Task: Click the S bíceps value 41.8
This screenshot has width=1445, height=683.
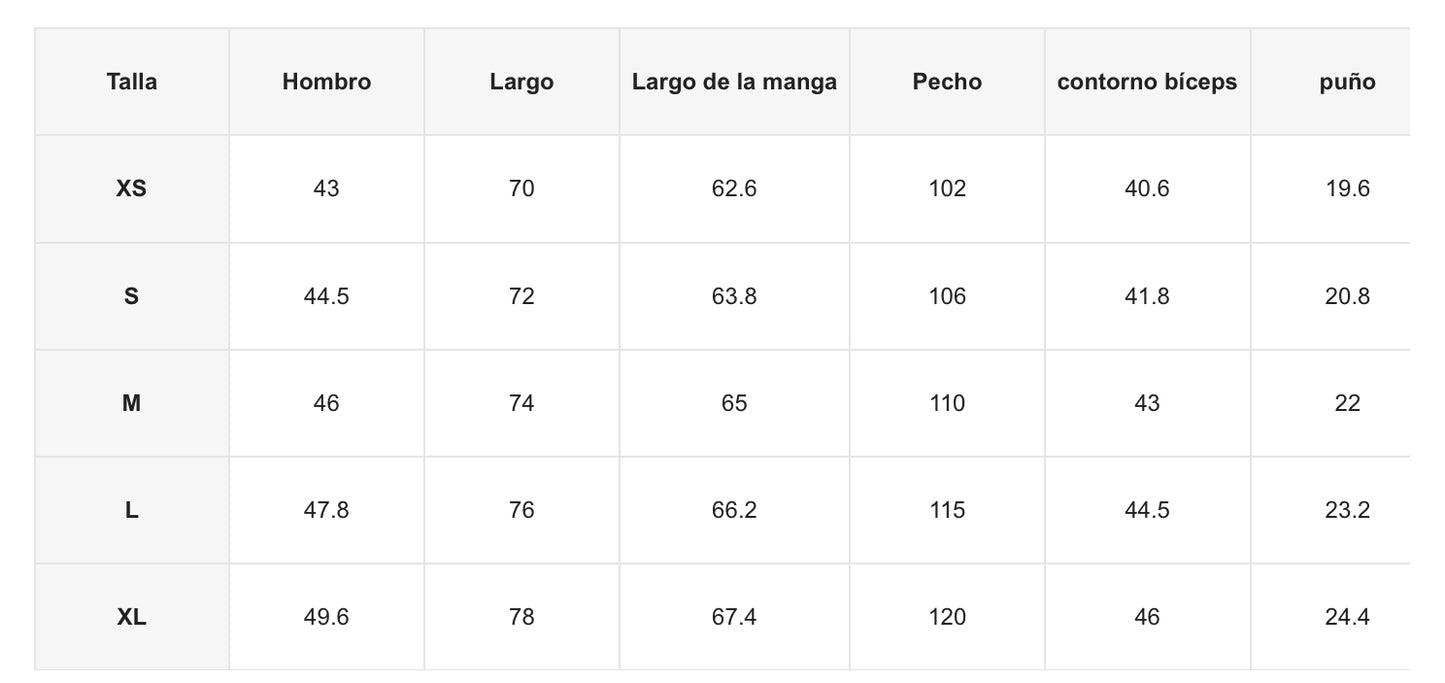Action: tap(1147, 296)
